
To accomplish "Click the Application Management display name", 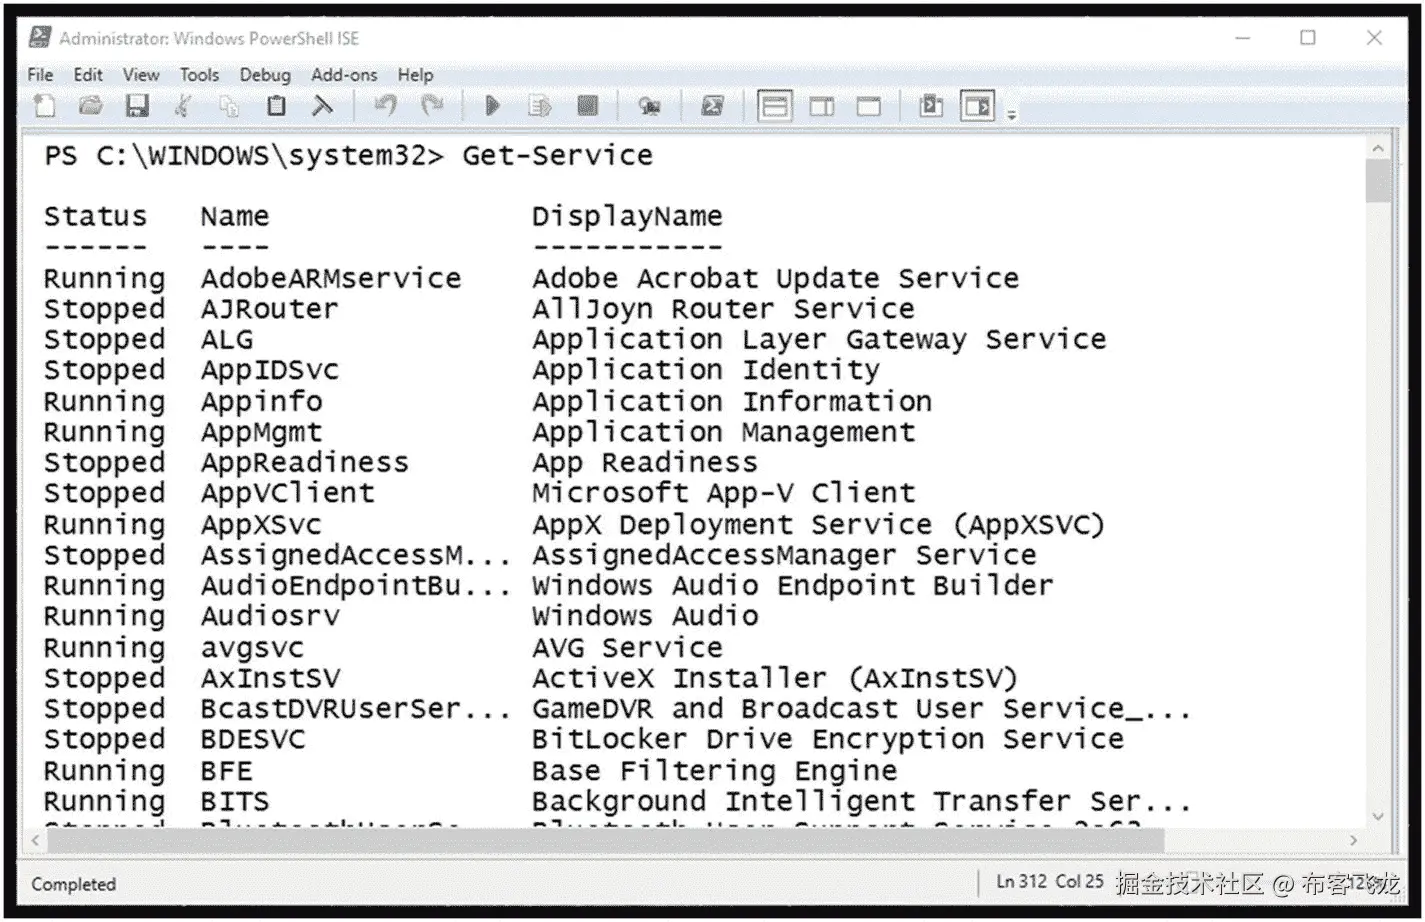I will [x=723, y=433].
